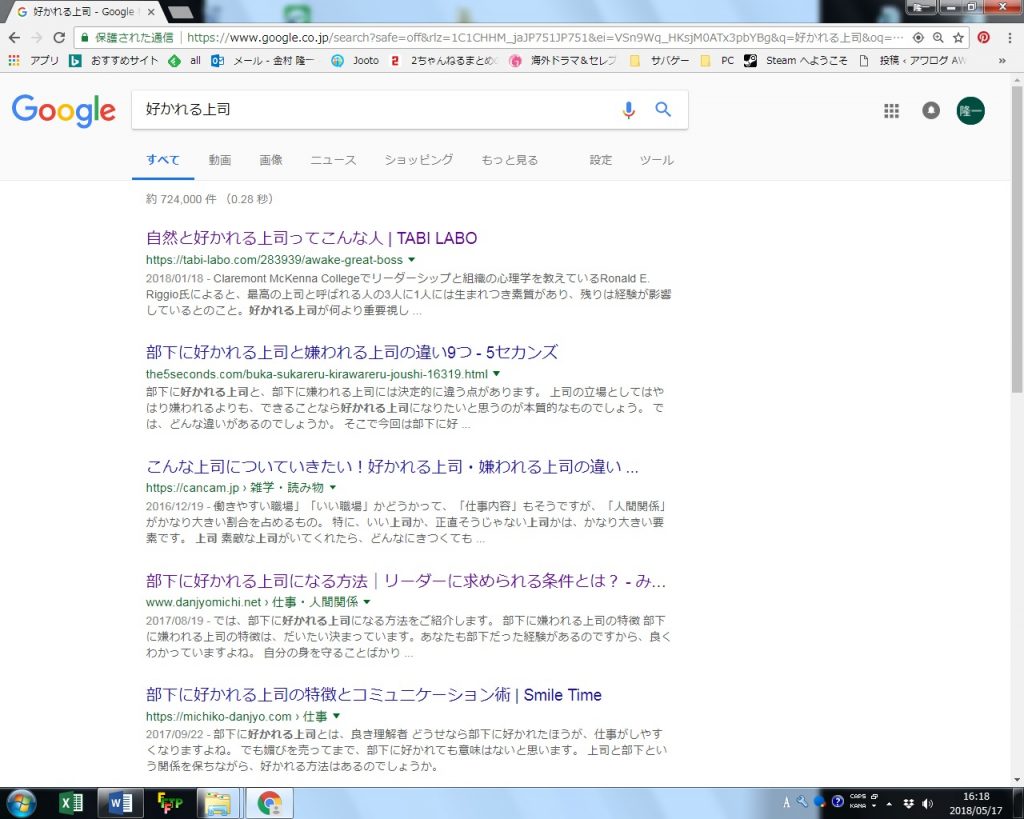Open the Windows Start button
1024x819 pixels.
click(x=21, y=803)
